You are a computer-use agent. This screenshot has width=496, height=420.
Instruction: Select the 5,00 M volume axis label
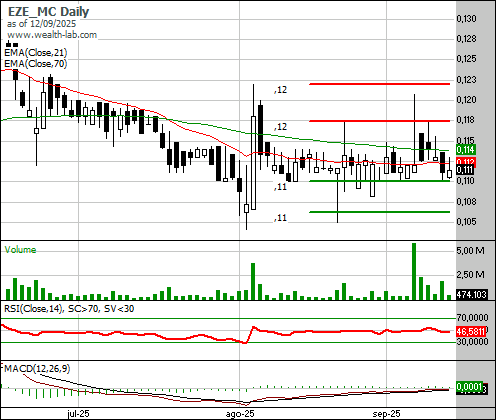[470, 250]
